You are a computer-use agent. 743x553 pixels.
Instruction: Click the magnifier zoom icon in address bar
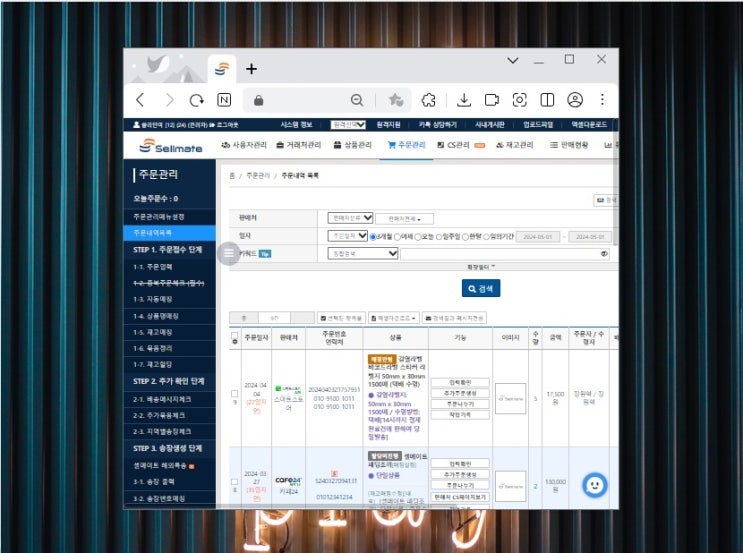click(x=357, y=100)
